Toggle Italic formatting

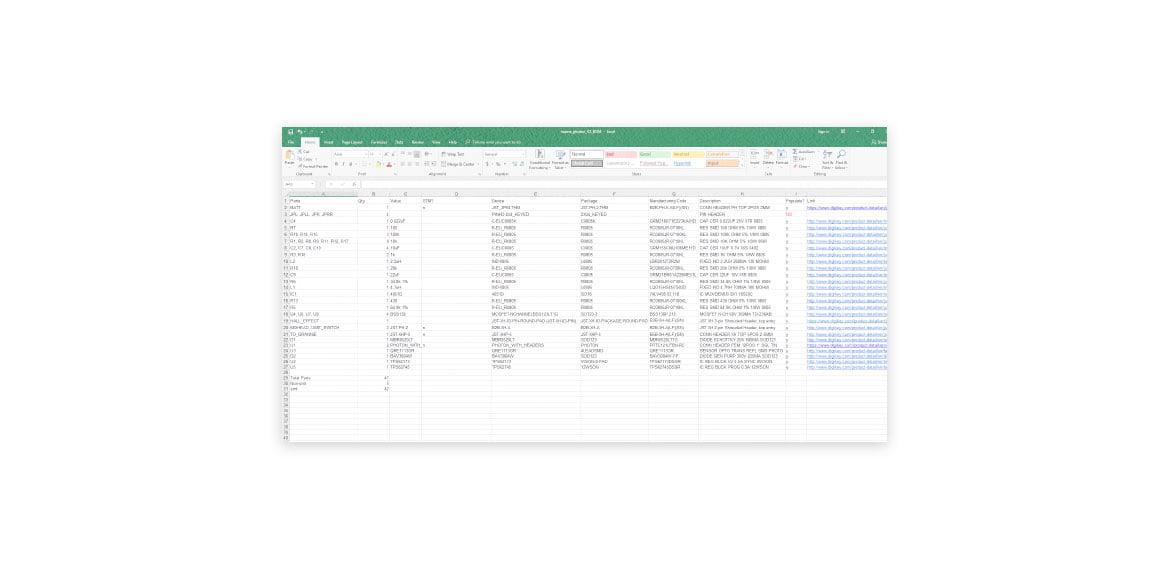tap(343, 164)
